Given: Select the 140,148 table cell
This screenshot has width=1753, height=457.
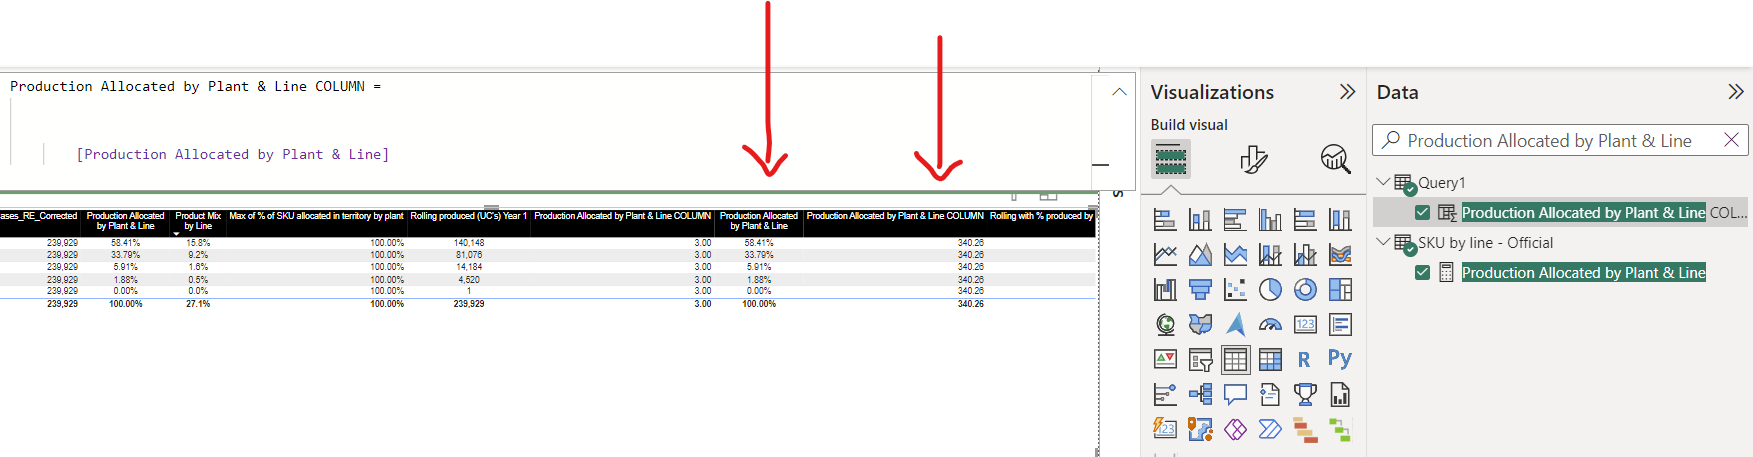Looking at the screenshot, I should [x=469, y=243].
